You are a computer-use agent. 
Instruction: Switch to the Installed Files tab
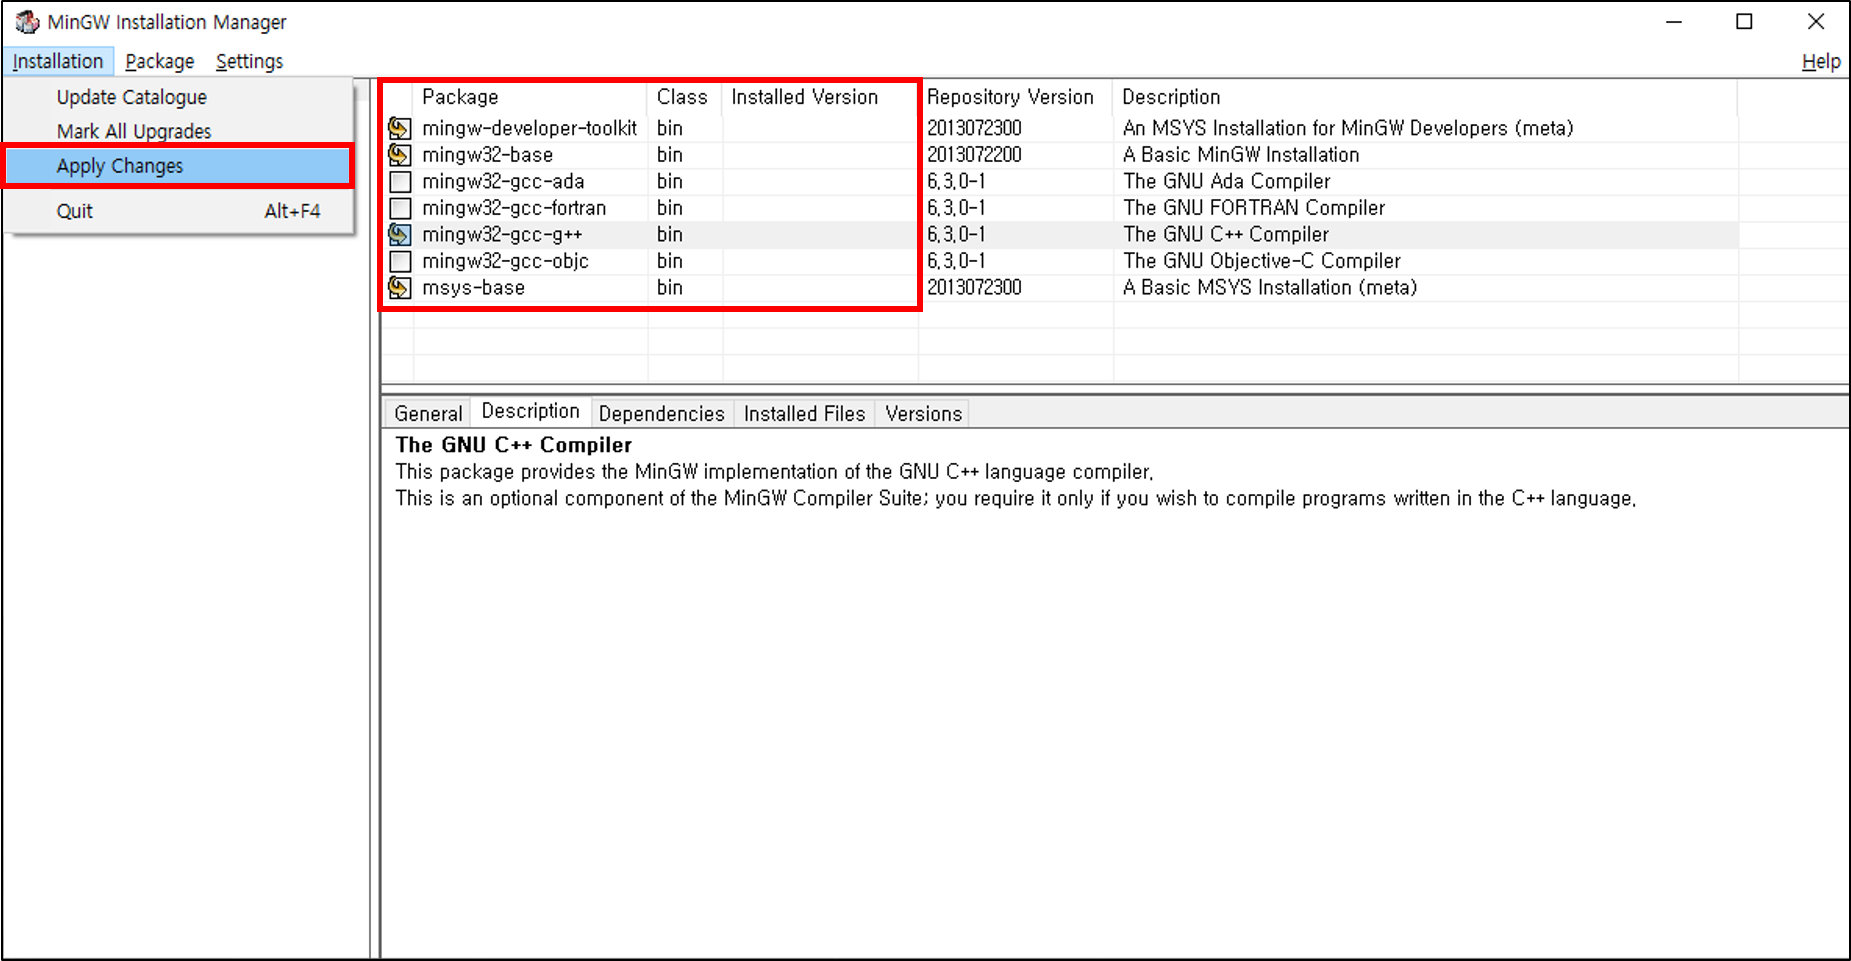(x=804, y=413)
